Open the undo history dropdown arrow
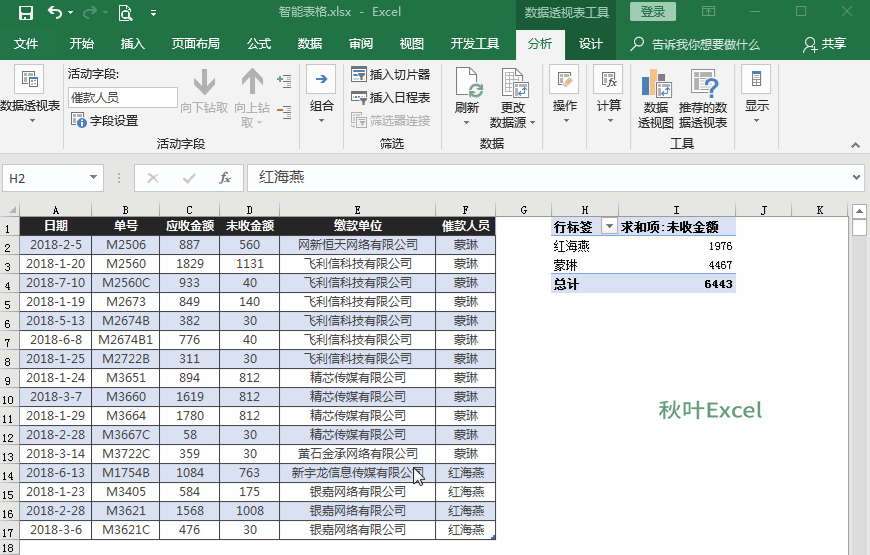The height and width of the screenshot is (555, 870). tap(70, 12)
